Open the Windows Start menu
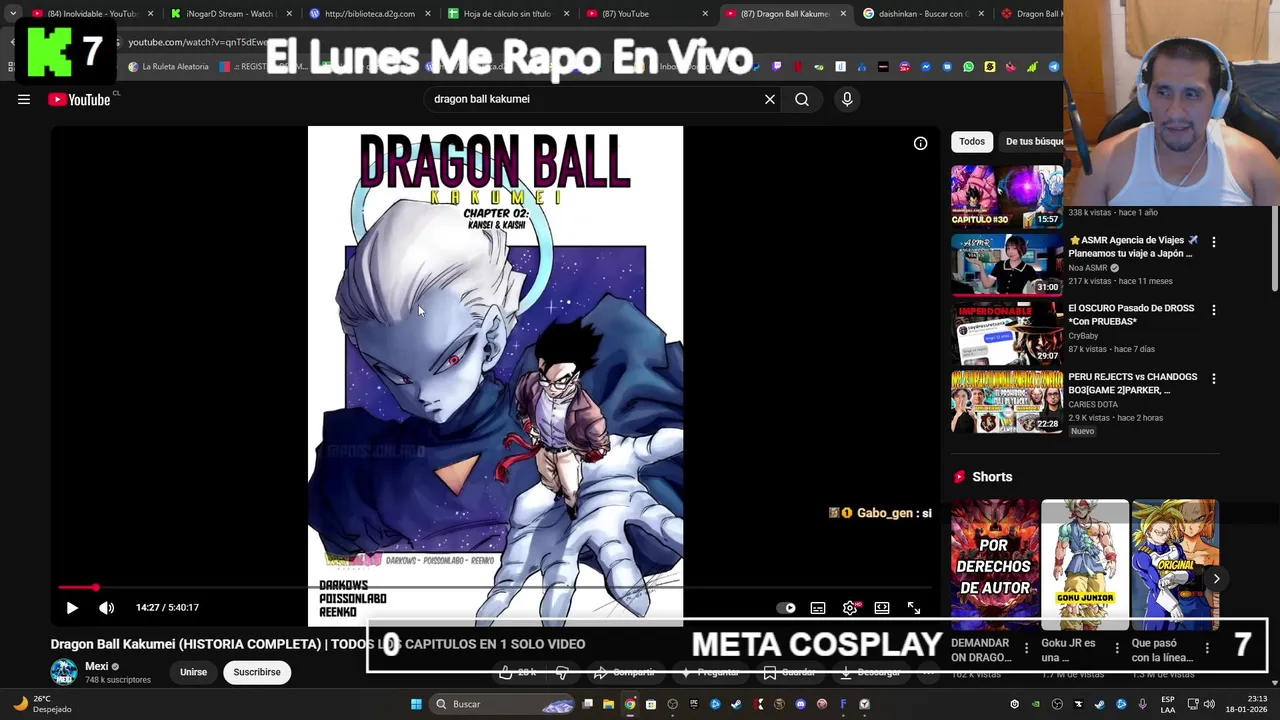 tap(416, 704)
